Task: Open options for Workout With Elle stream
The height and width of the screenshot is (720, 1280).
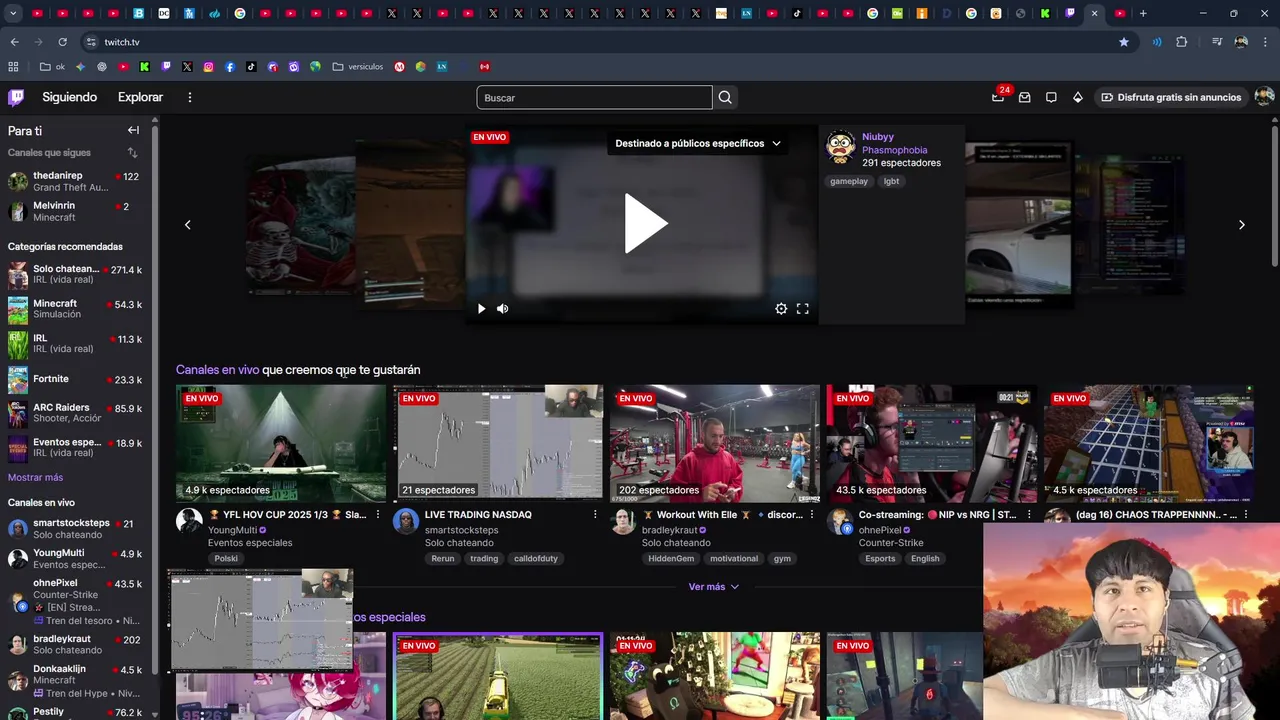Action: tap(812, 515)
